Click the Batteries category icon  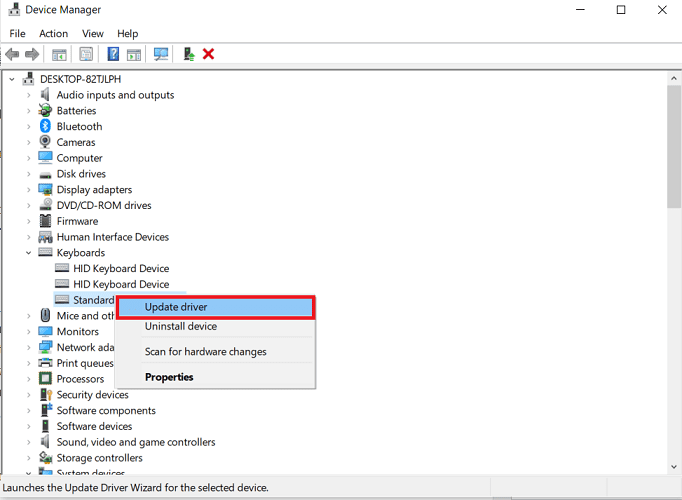tap(45, 111)
